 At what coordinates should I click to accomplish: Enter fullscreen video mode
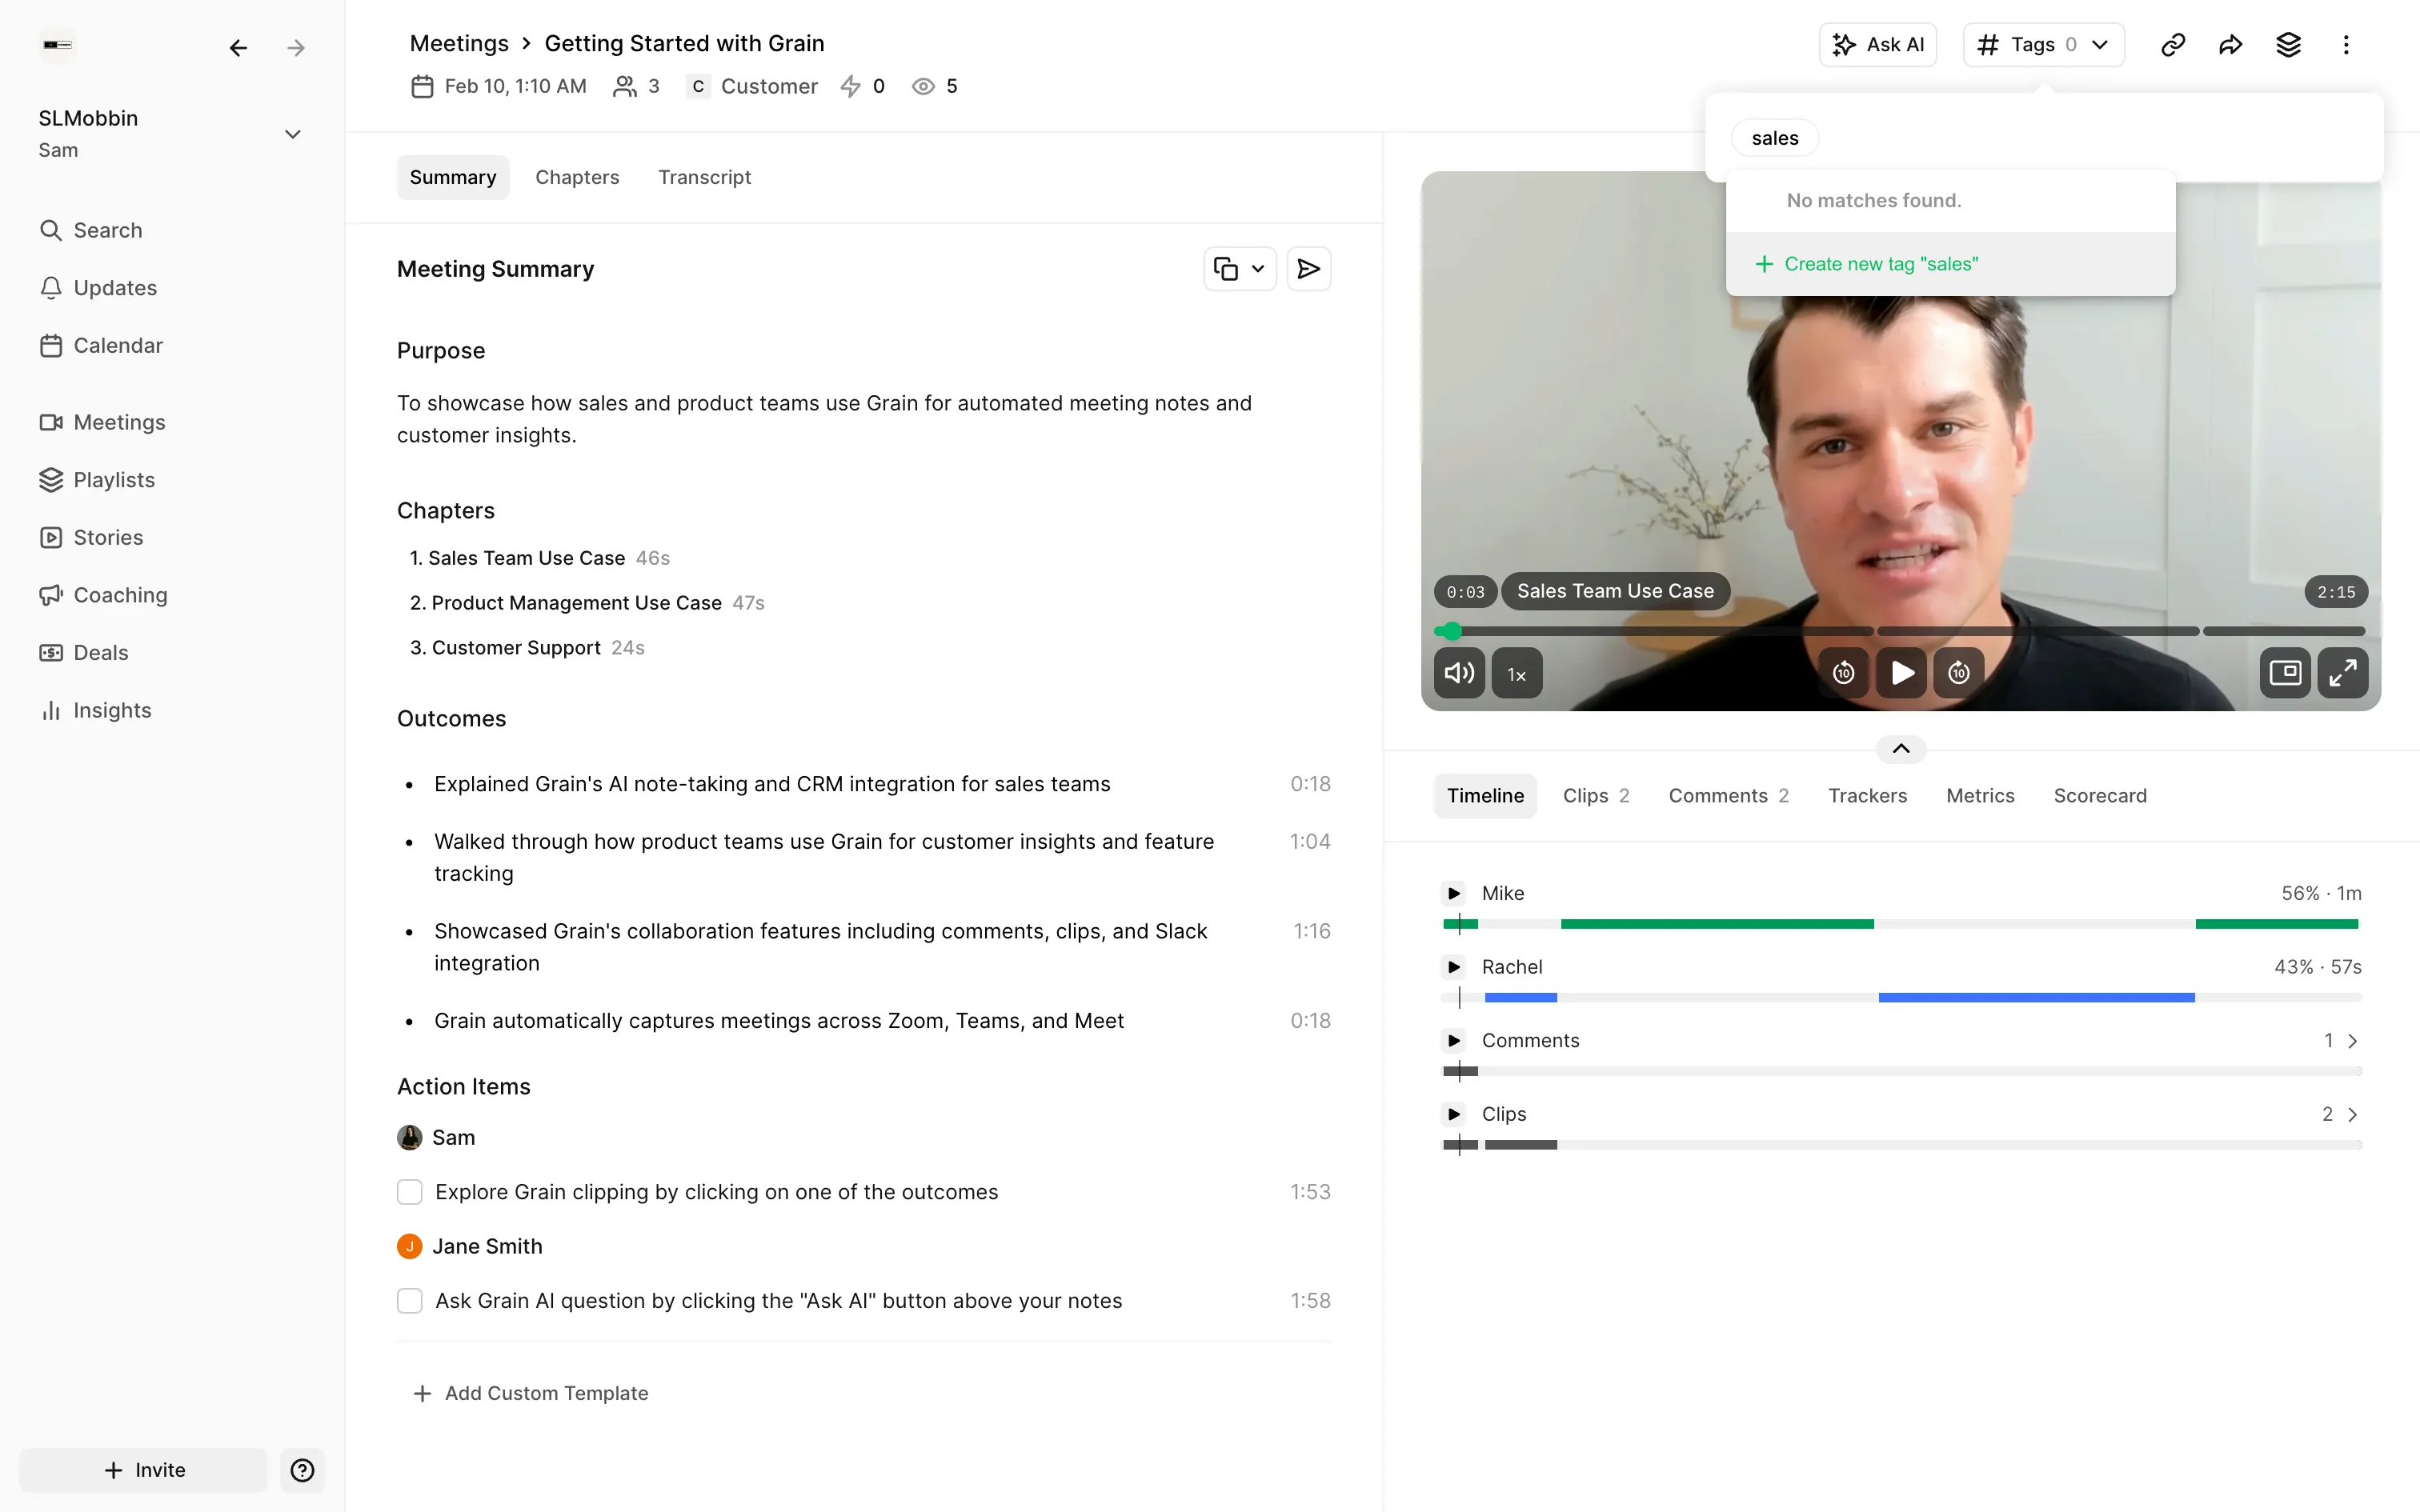[x=2342, y=673]
